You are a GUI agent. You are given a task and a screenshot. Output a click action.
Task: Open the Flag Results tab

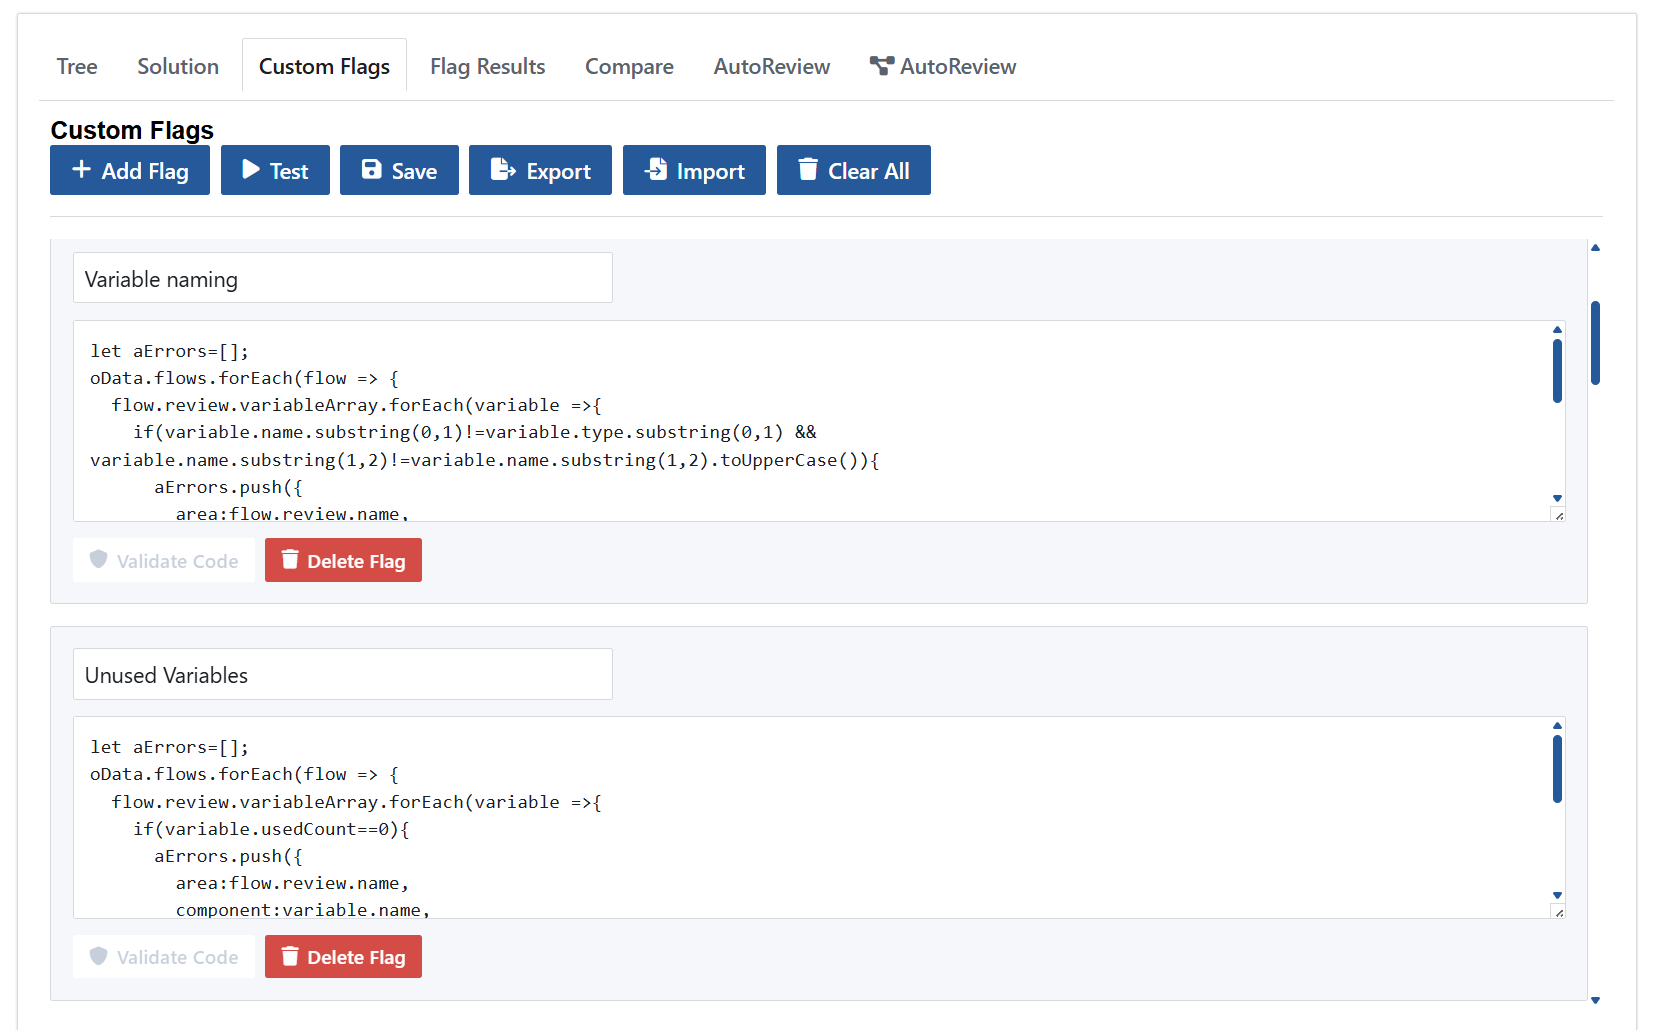point(487,66)
